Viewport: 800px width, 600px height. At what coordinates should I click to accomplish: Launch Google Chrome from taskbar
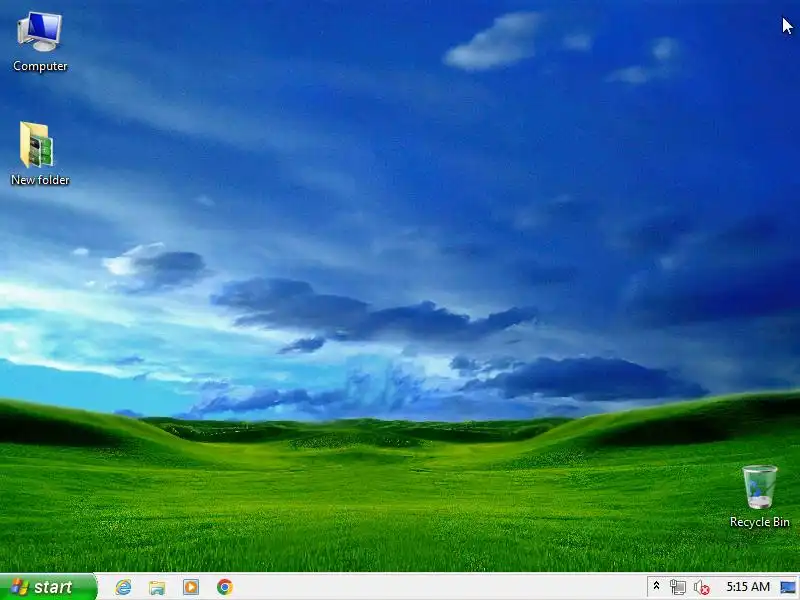224,587
